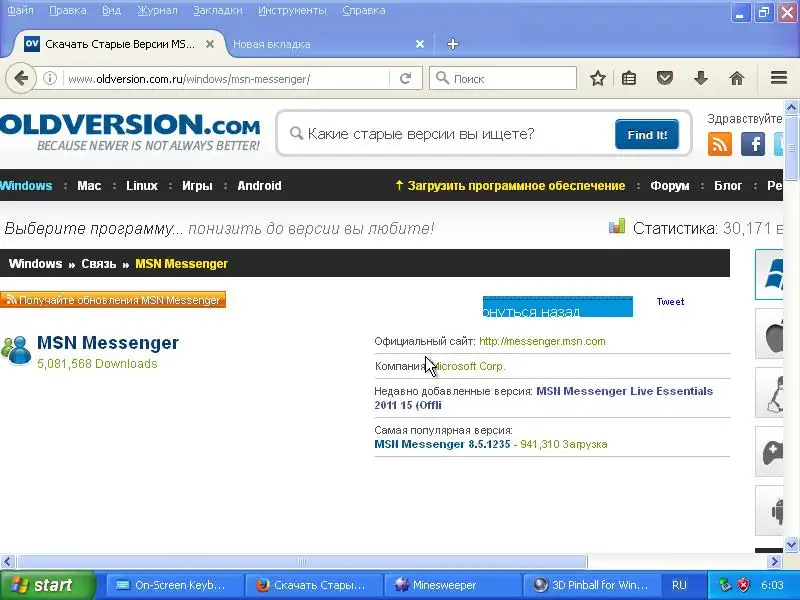Image resolution: width=800 pixels, height=600 pixels.
Task: Select the game controller sidebar icon
Action: pyautogui.click(x=769, y=452)
